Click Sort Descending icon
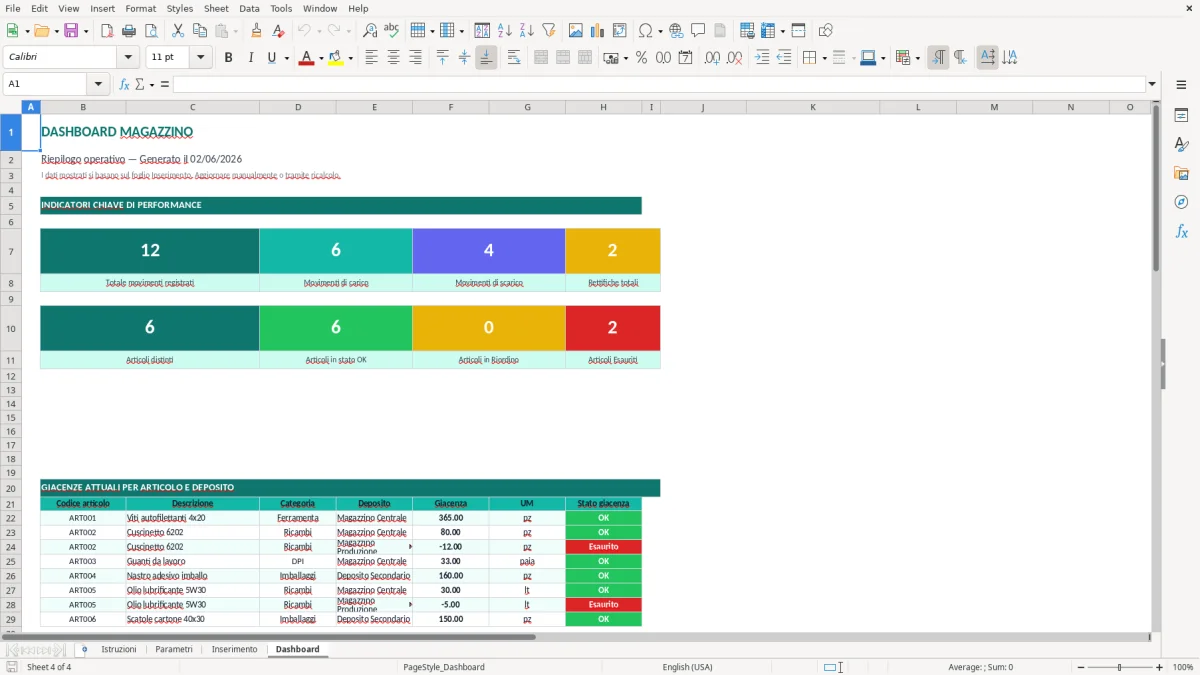The height and width of the screenshot is (675, 1200). pyautogui.click(x=526, y=31)
